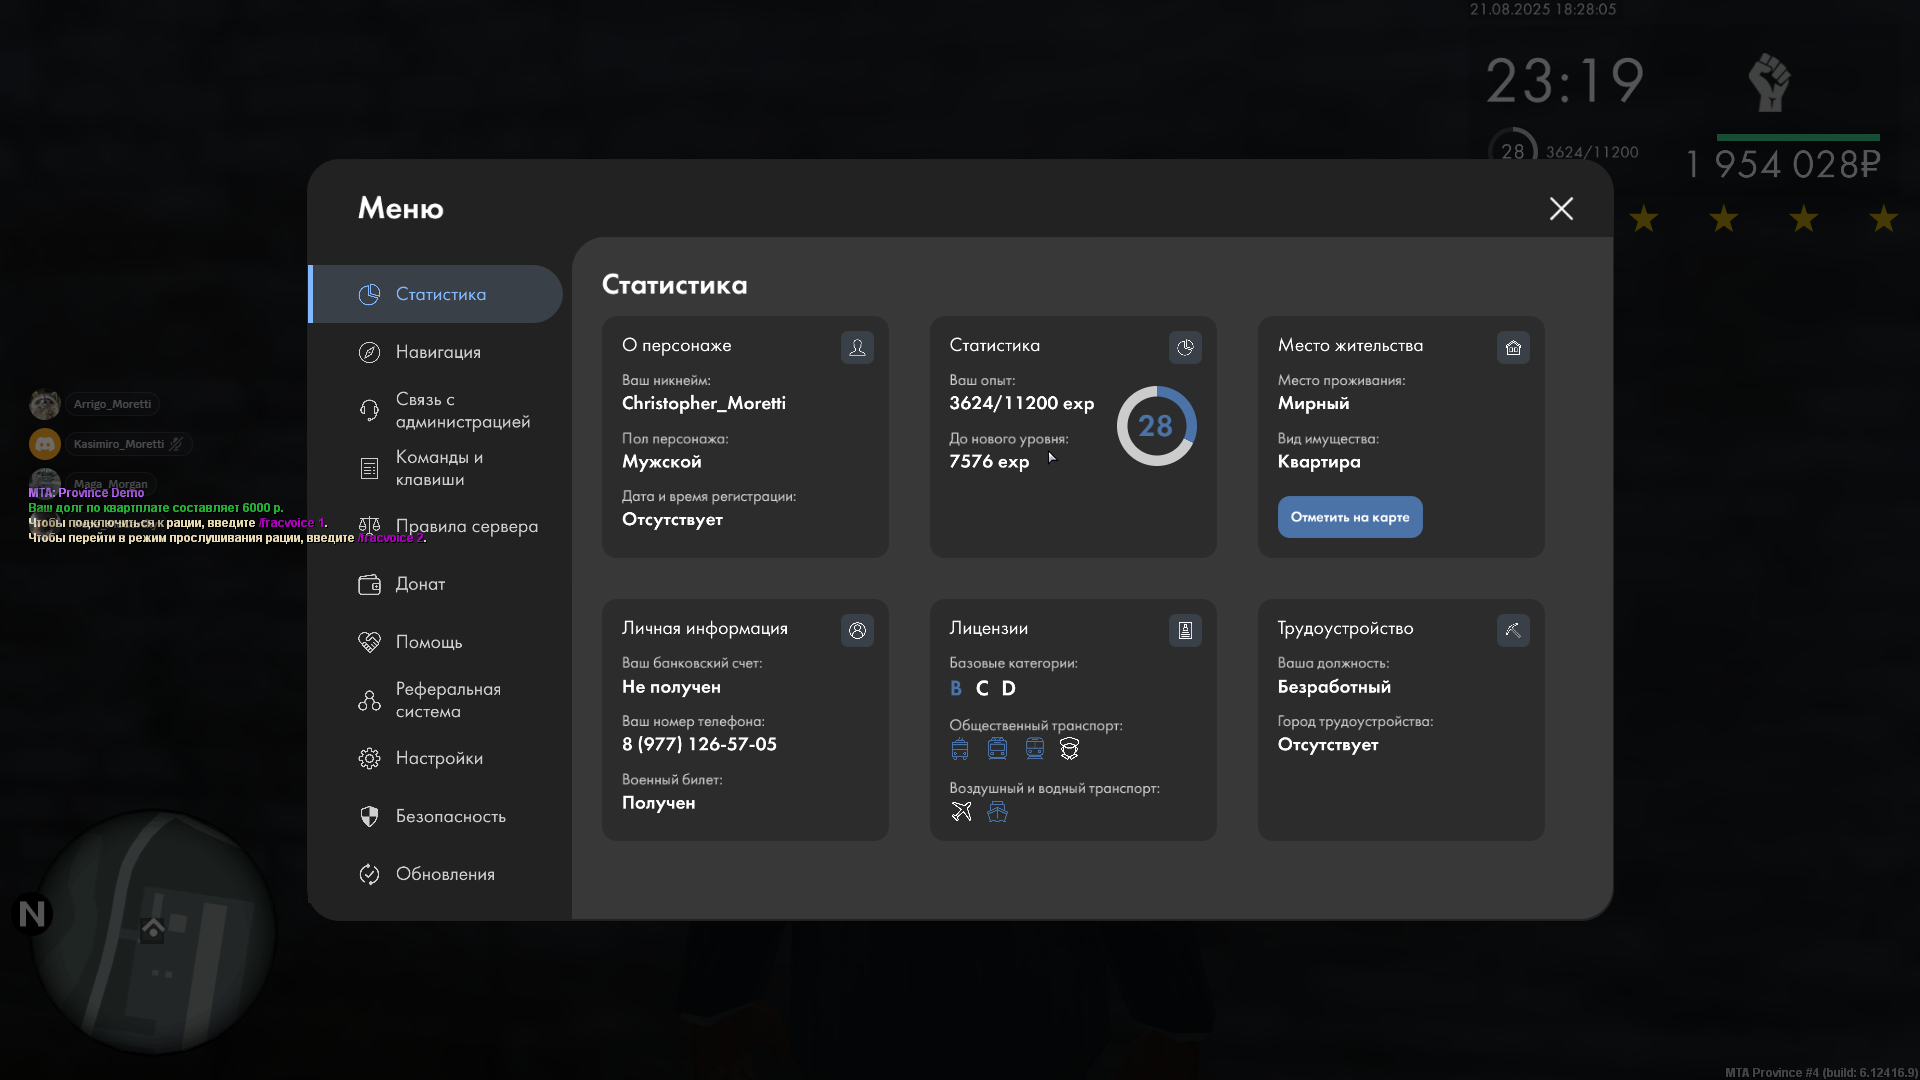The image size is (1920, 1080).
Task: Click Отметить на карте button
Action: tap(1350, 517)
